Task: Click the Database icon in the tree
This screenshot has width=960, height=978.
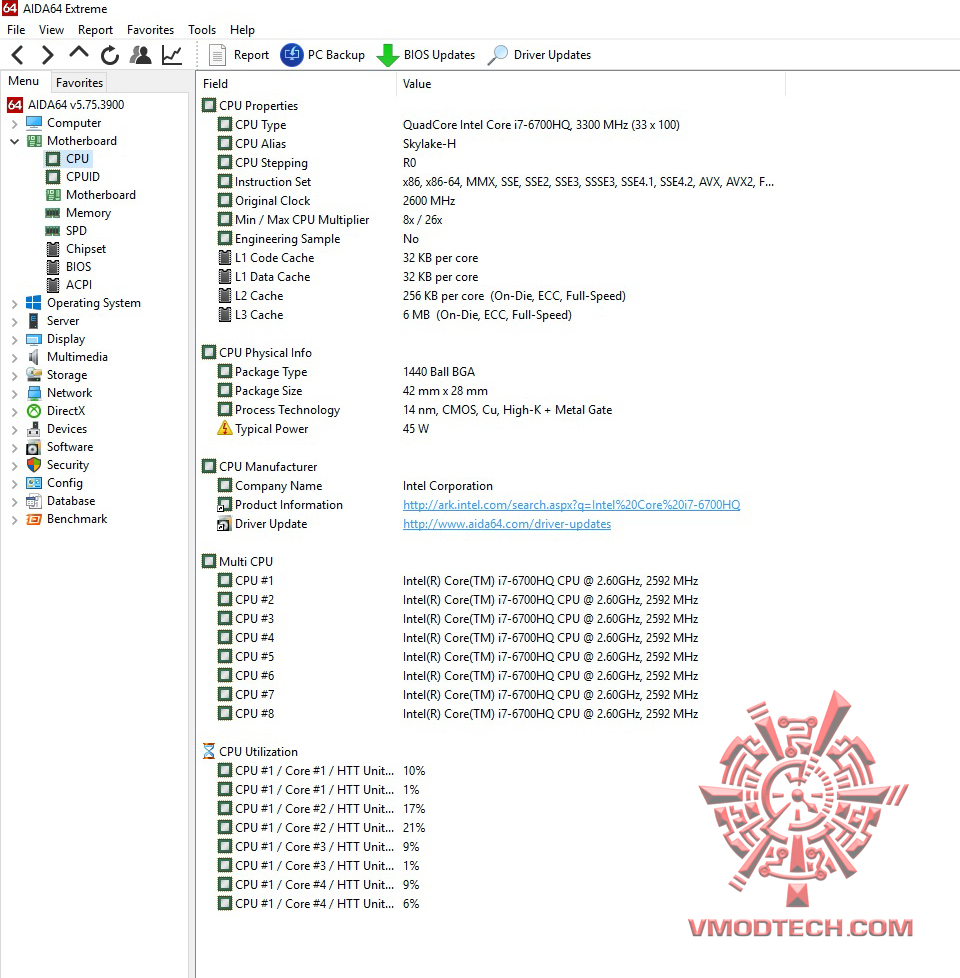Action: (34, 501)
